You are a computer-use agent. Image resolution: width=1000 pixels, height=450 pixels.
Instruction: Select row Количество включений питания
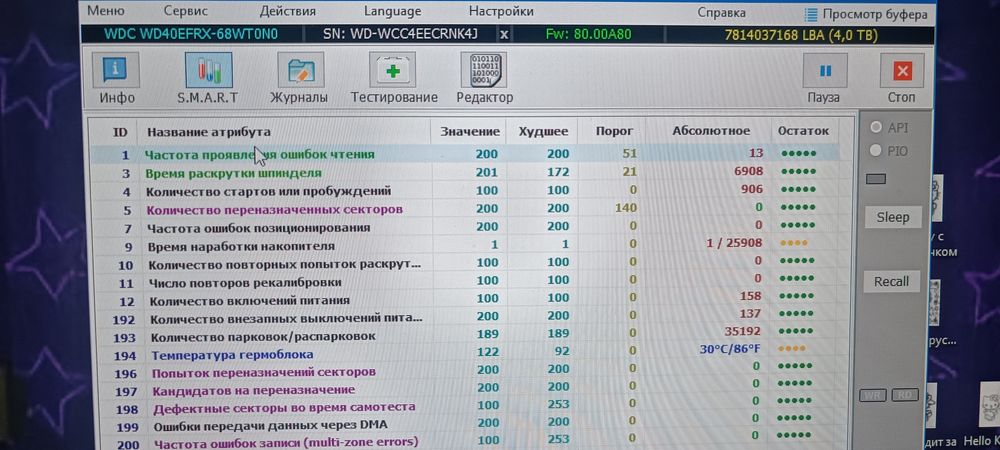click(x=464, y=300)
